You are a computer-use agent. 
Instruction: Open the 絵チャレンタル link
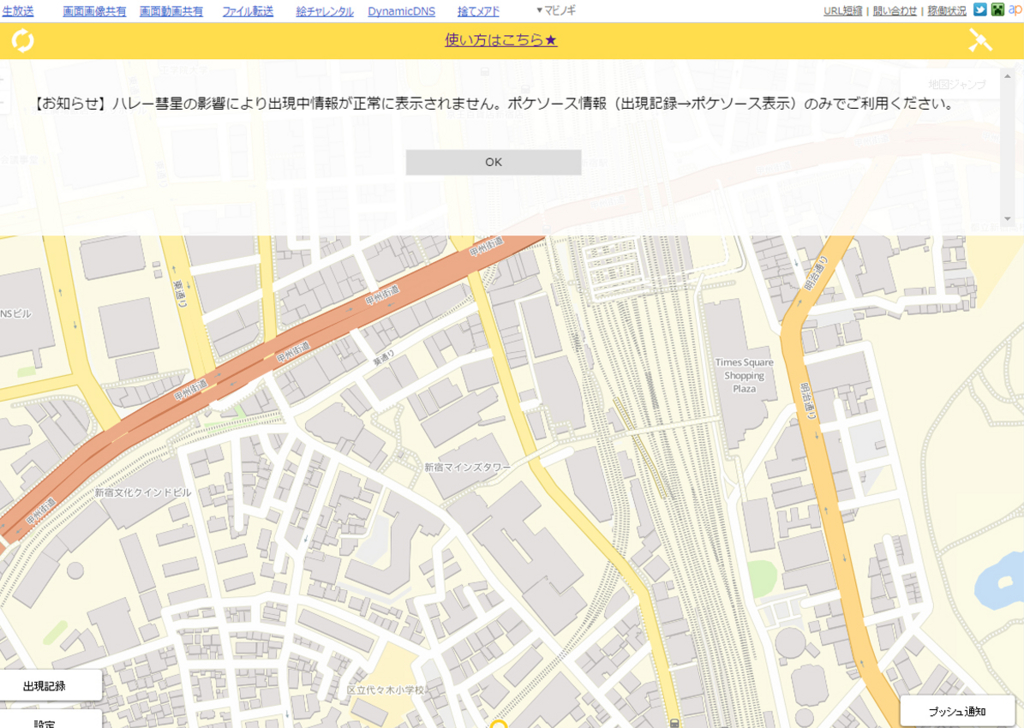[x=325, y=11]
